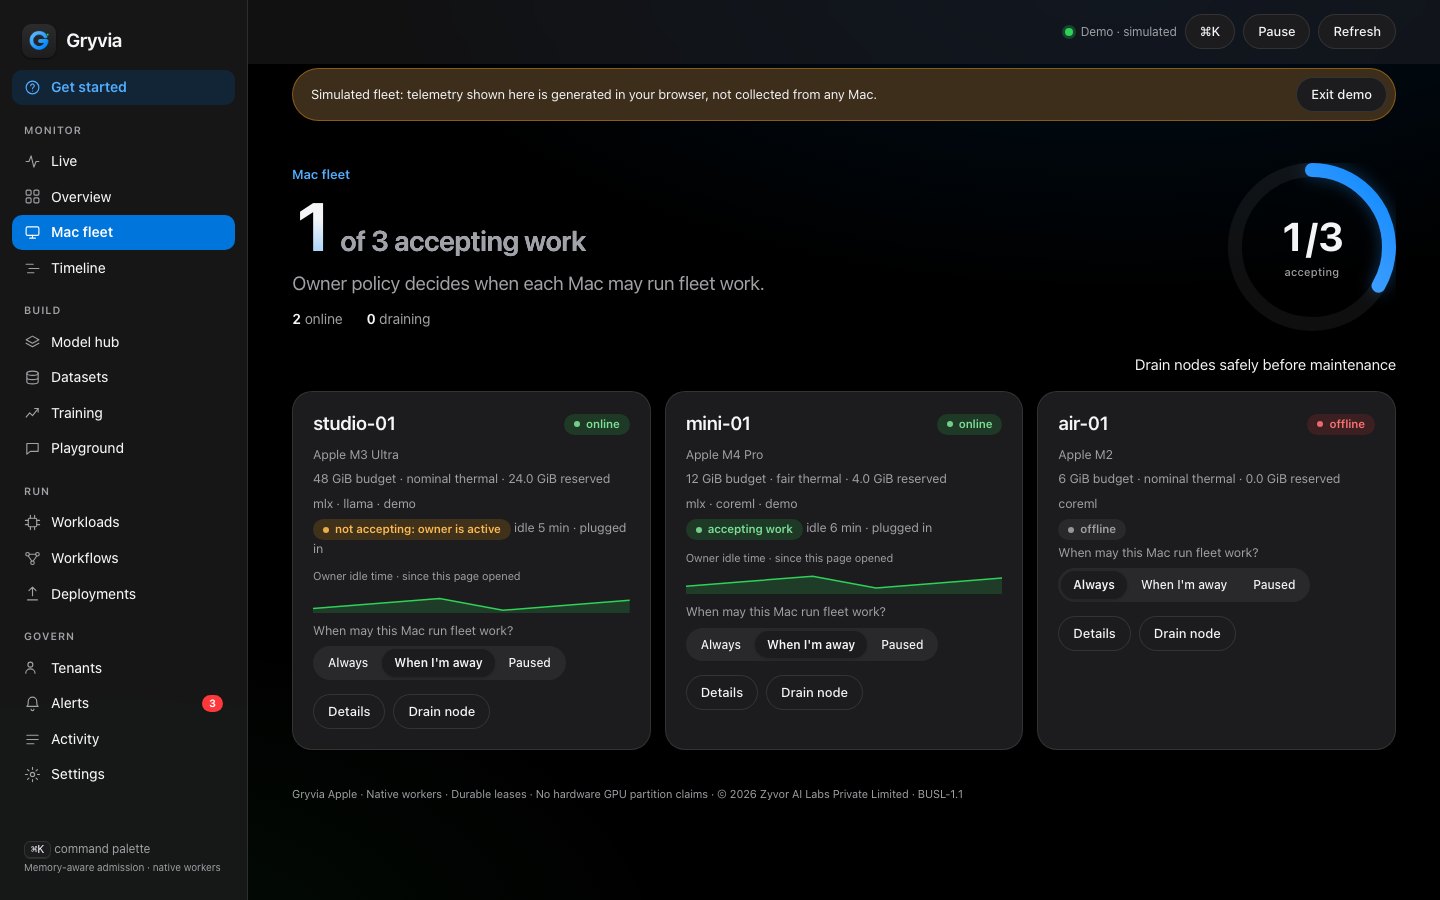This screenshot has height=900, width=1440.
Task: Click the 1/3 accepting progress ring
Action: [x=1312, y=247]
